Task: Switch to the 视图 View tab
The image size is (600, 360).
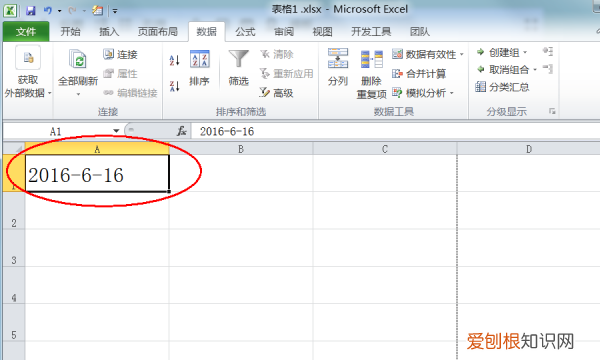Action: coord(322,31)
